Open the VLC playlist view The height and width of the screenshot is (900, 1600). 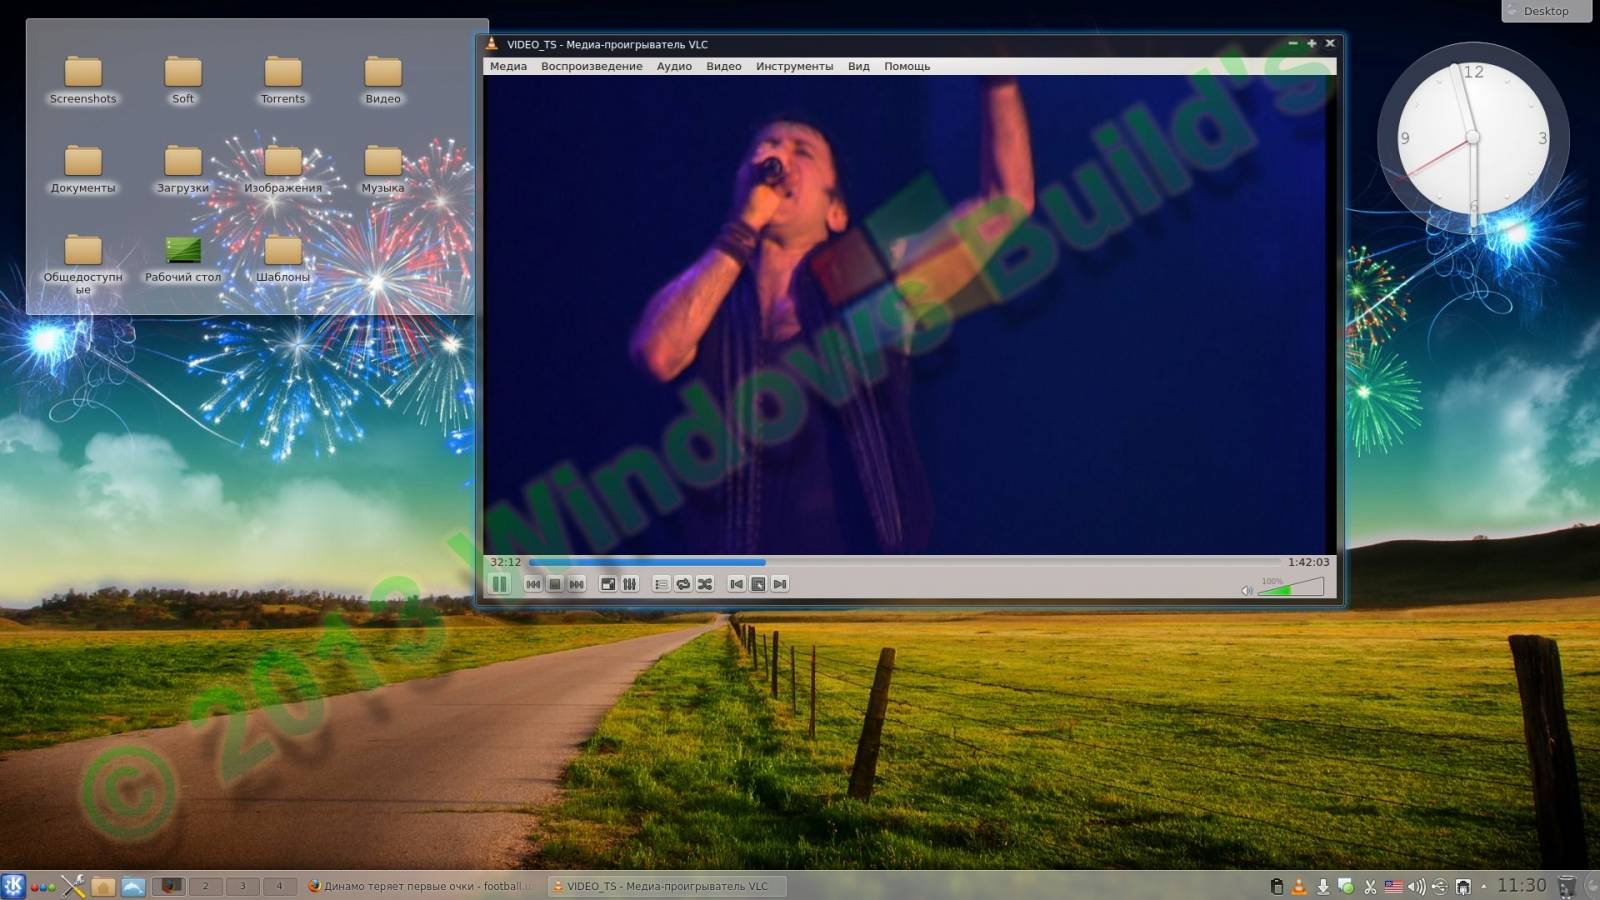coord(661,584)
